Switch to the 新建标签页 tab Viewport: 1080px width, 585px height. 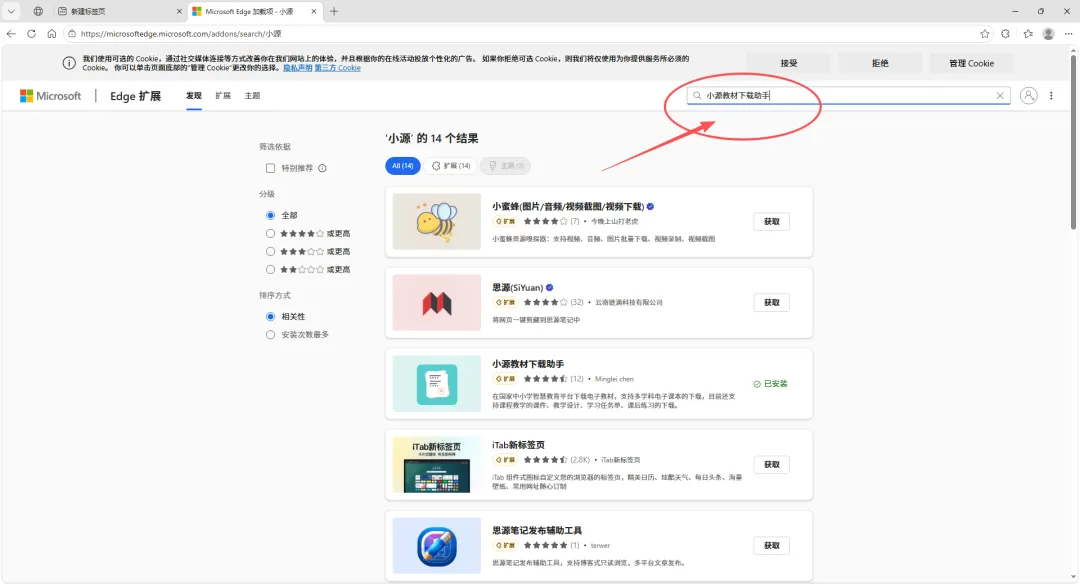[118, 11]
